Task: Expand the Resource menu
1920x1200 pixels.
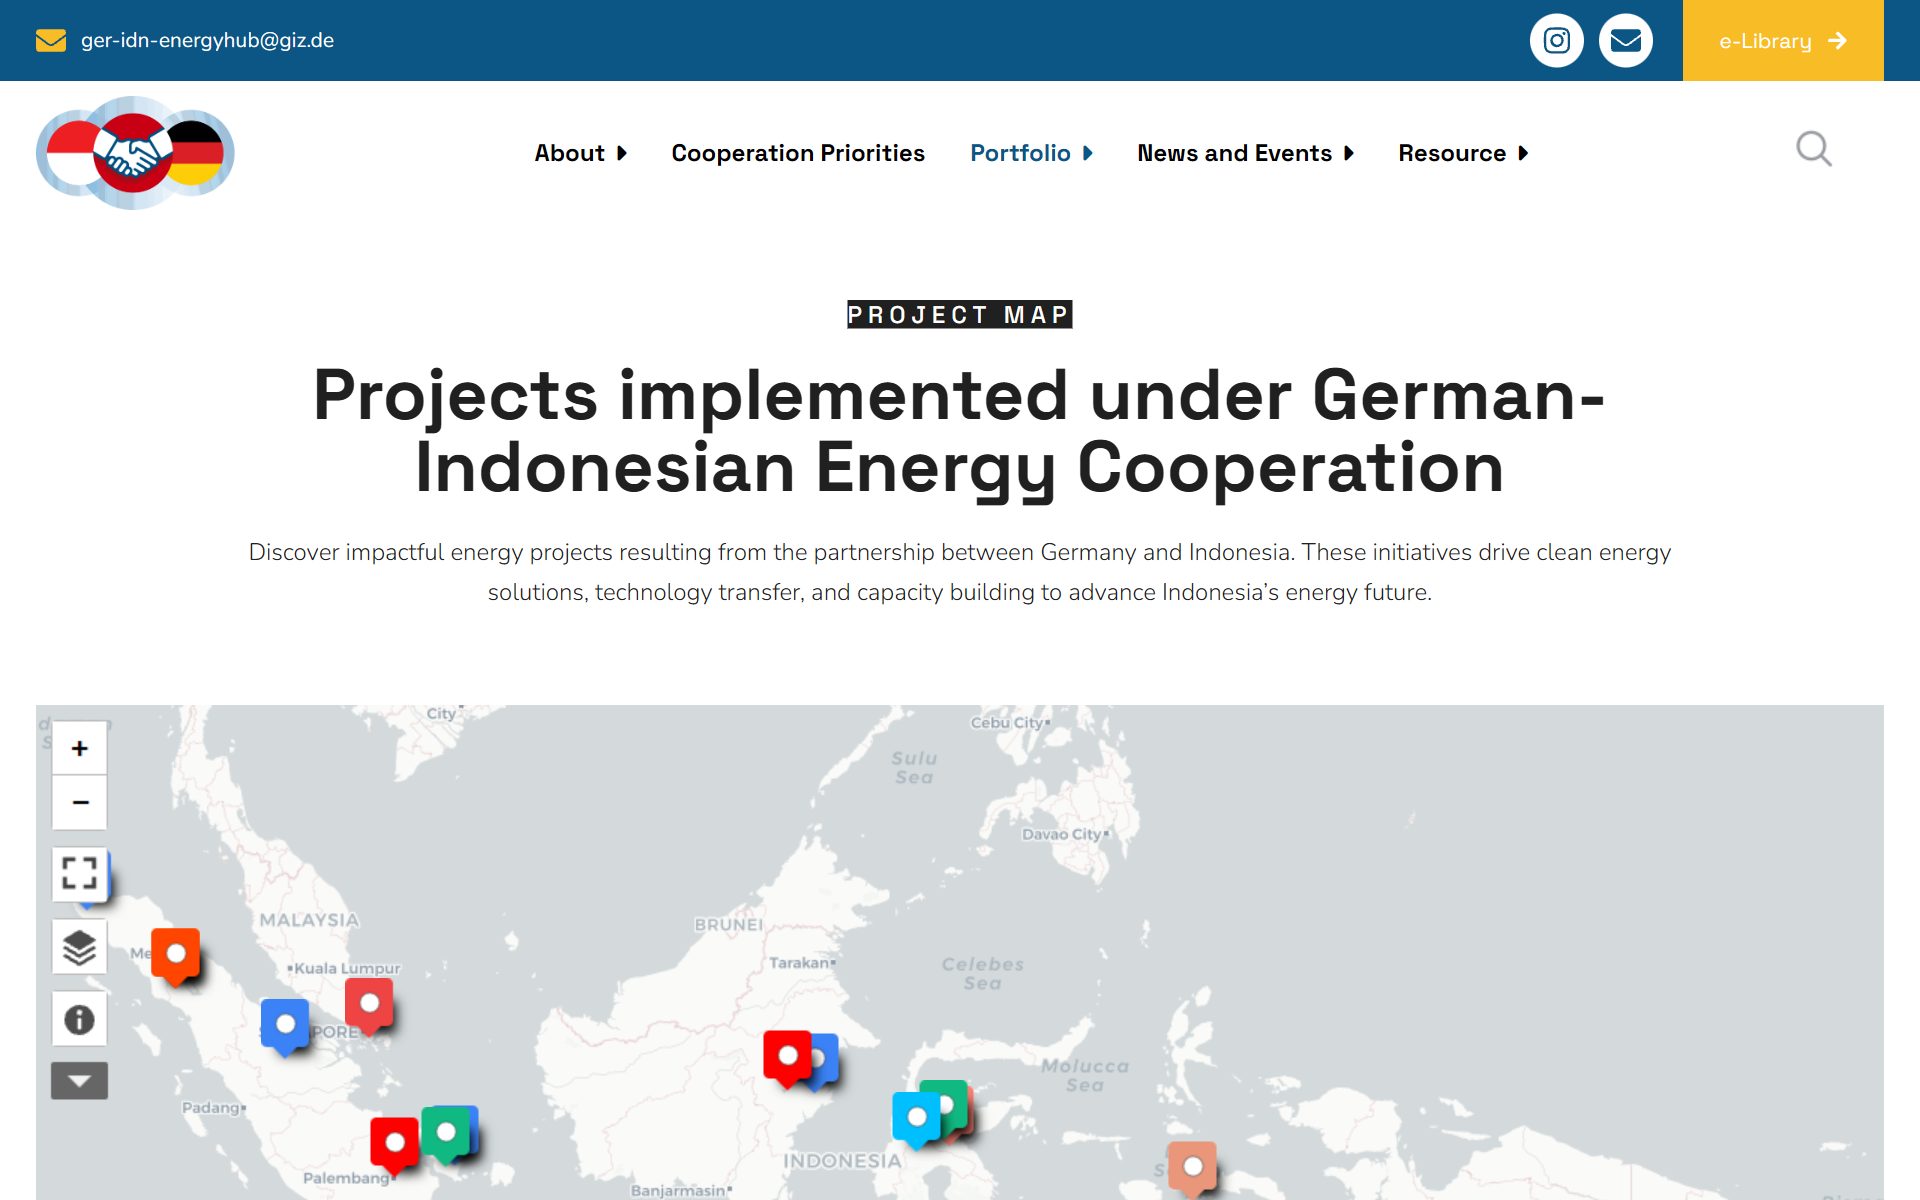Action: coord(1464,153)
